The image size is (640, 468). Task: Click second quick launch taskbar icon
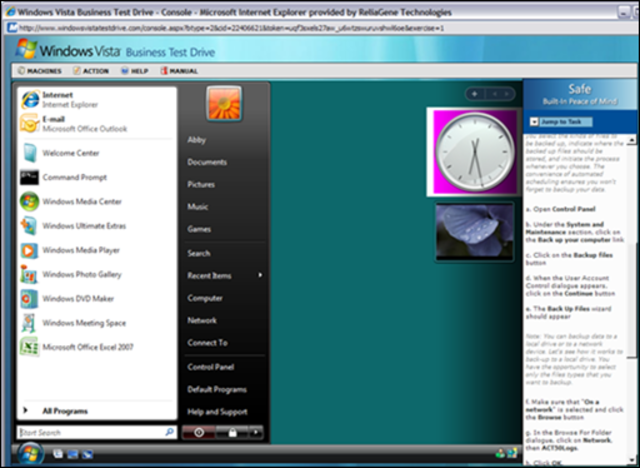tap(73, 454)
